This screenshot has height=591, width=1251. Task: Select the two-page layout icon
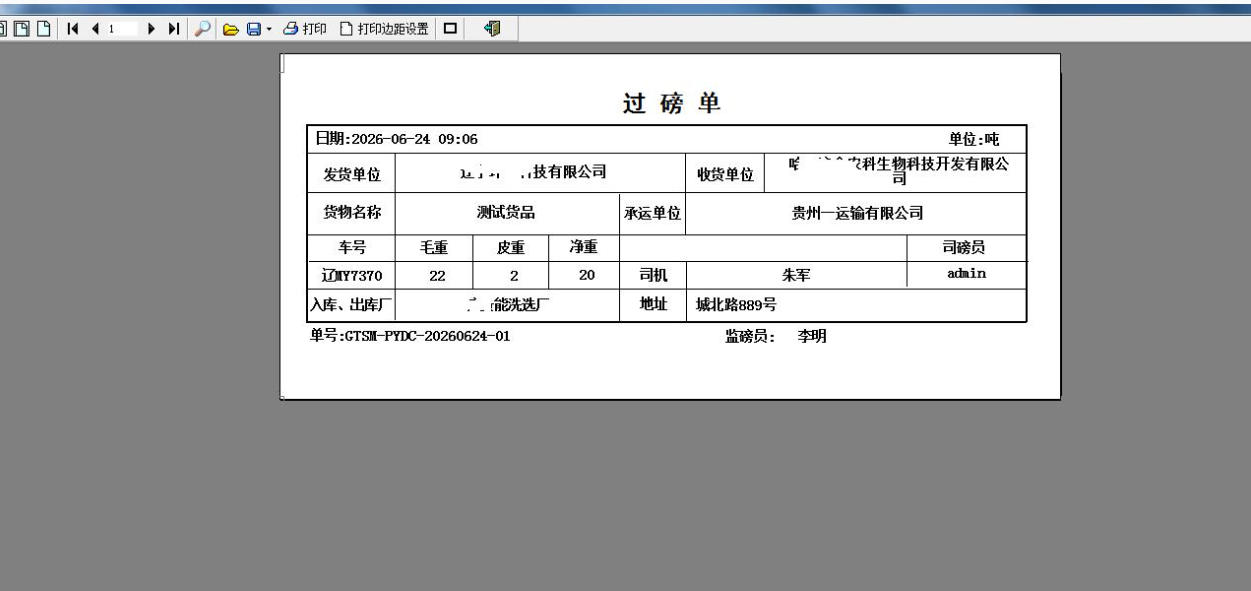pyautogui.click(x=24, y=30)
